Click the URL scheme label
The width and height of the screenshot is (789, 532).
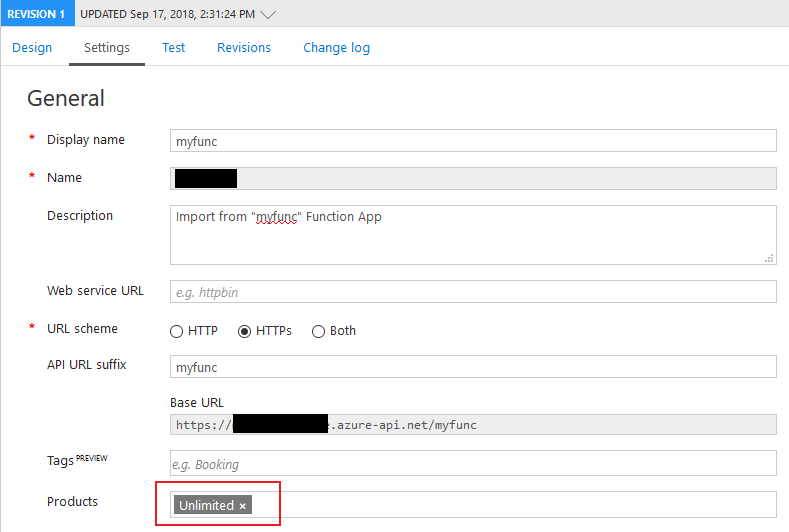coord(82,329)
